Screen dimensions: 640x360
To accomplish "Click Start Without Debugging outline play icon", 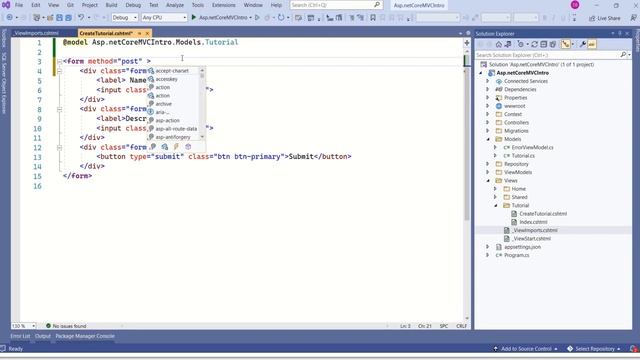I will 257,18.
